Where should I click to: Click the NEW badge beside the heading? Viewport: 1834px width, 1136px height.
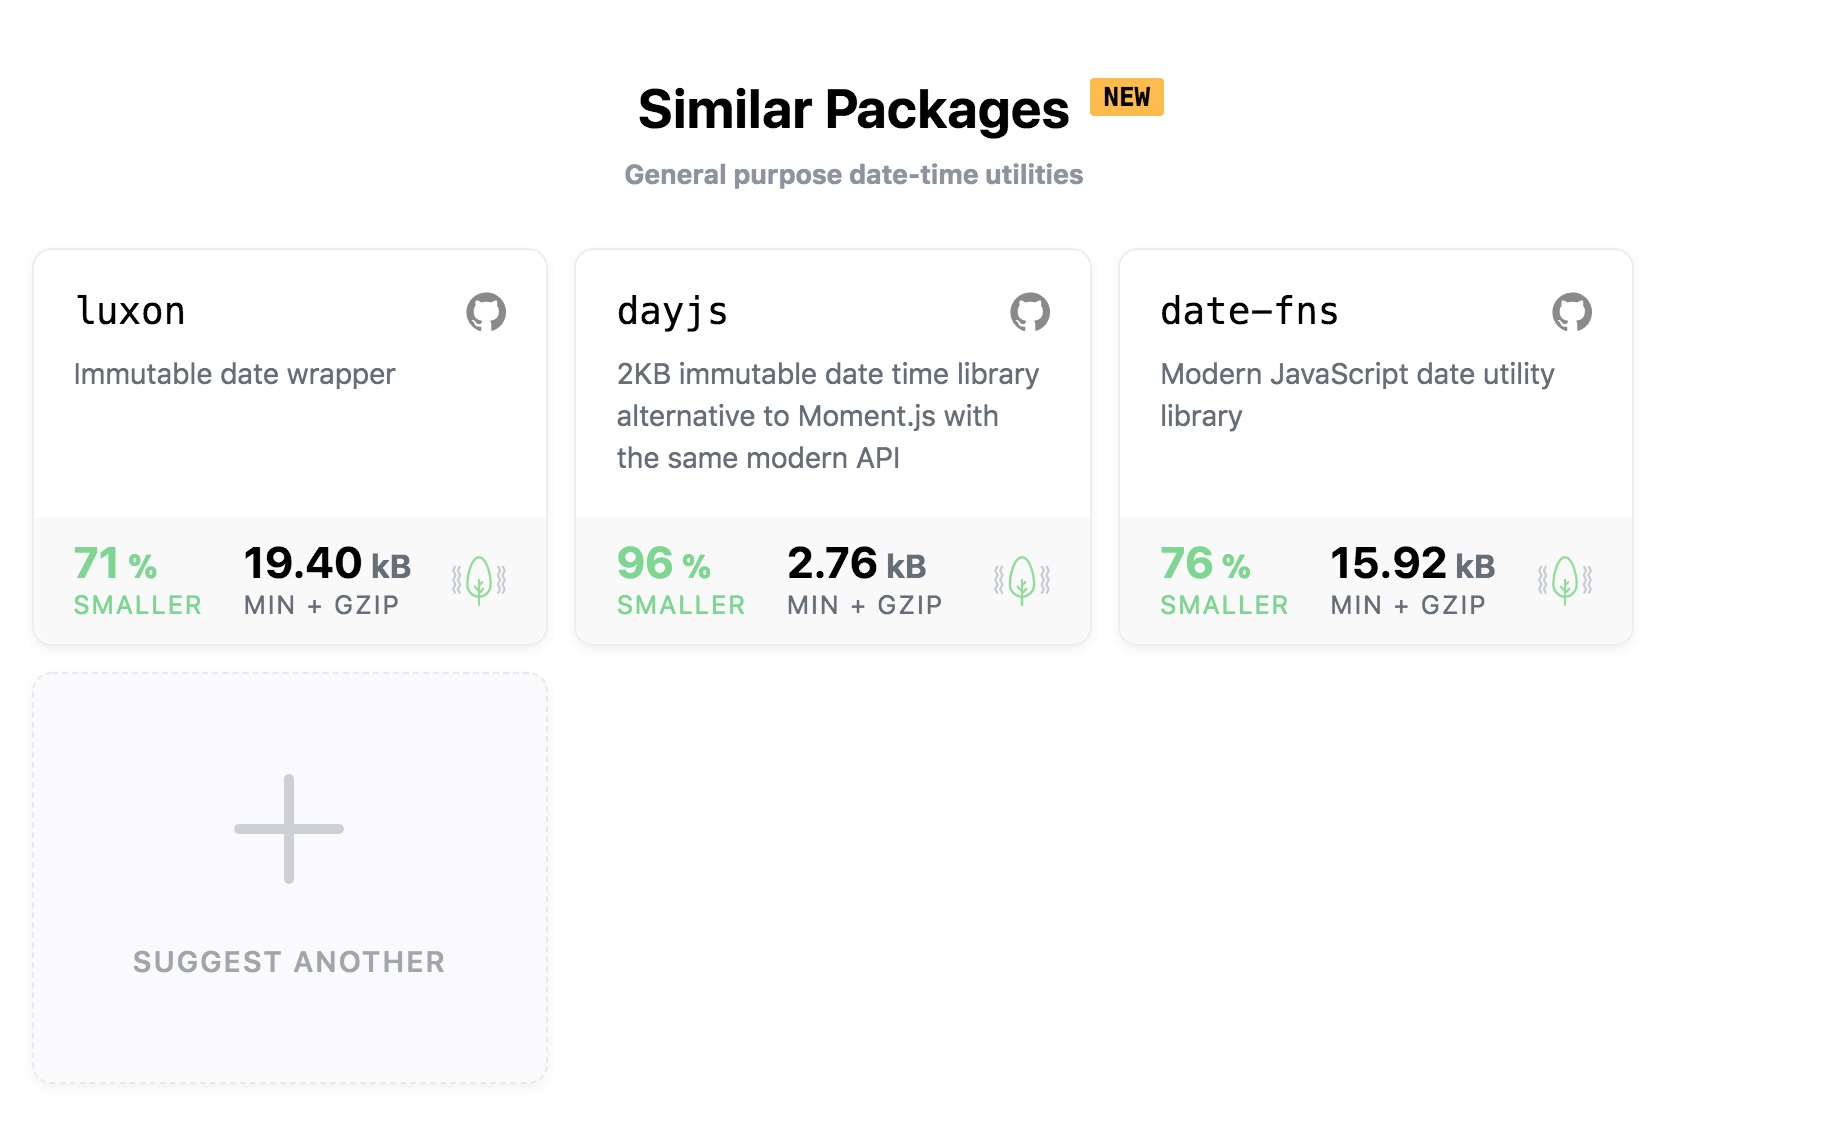[x=1127, y=97]
